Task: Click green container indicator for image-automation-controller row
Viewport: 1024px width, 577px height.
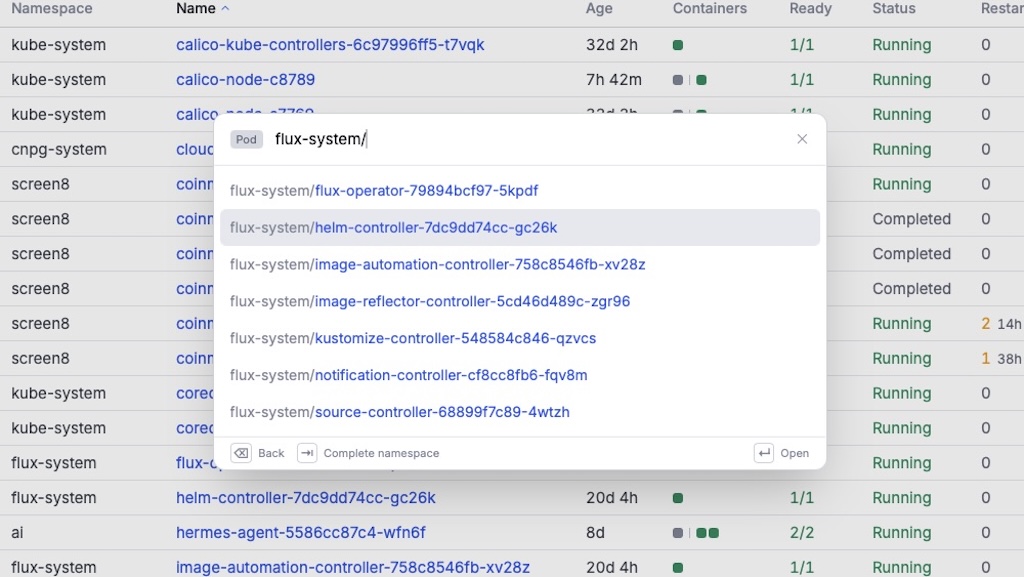Action: point(678,567)
